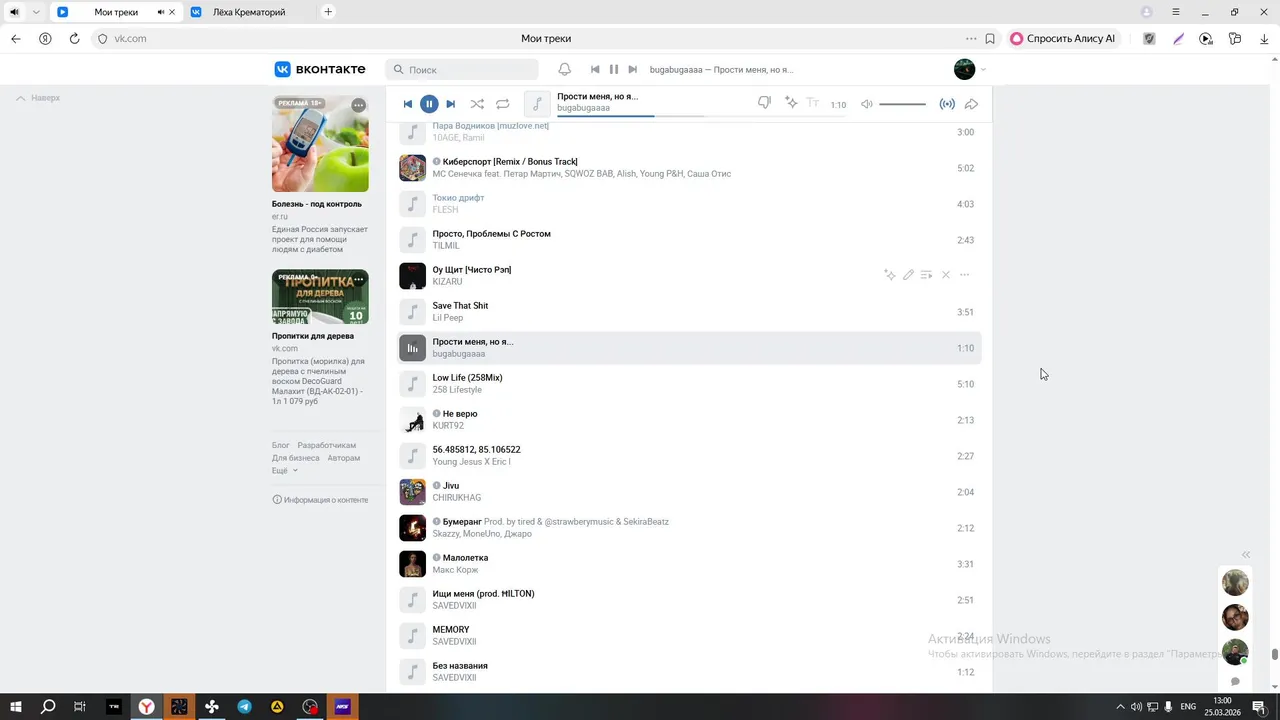This screenshot has height=720, width=1280.
Task: Open the notifications bell icon
Action: tap(565, 69)
